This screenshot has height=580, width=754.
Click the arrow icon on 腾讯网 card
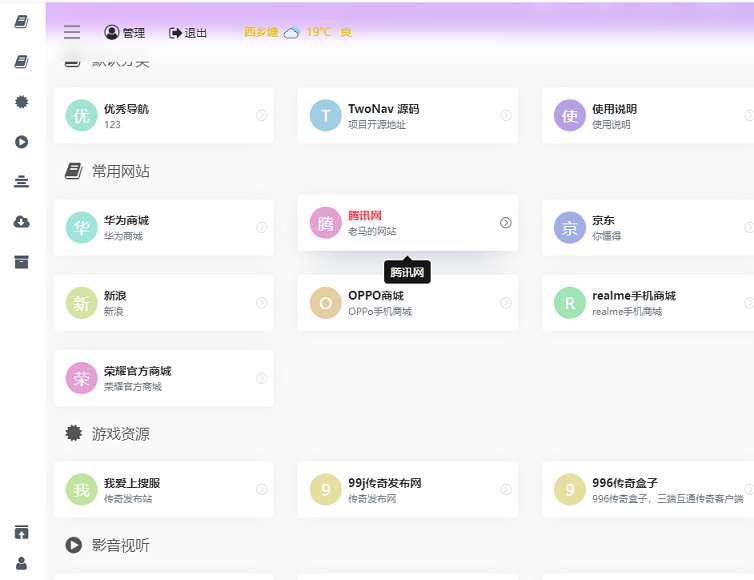505,223
